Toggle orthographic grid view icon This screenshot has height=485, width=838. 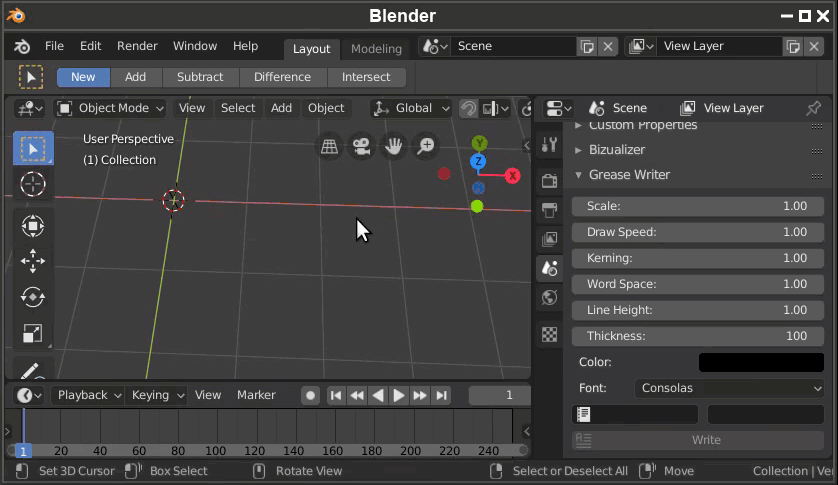click(x=329, y=146)
